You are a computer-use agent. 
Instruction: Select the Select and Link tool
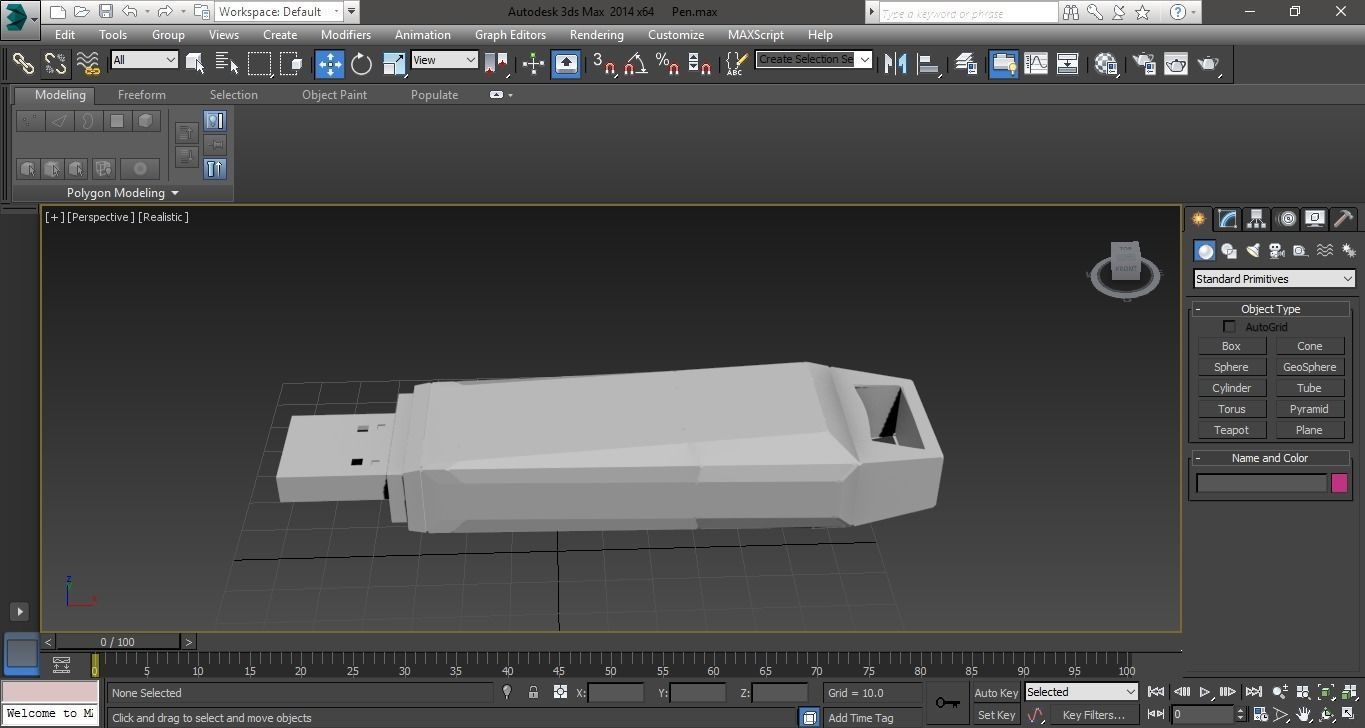(23, 63)
